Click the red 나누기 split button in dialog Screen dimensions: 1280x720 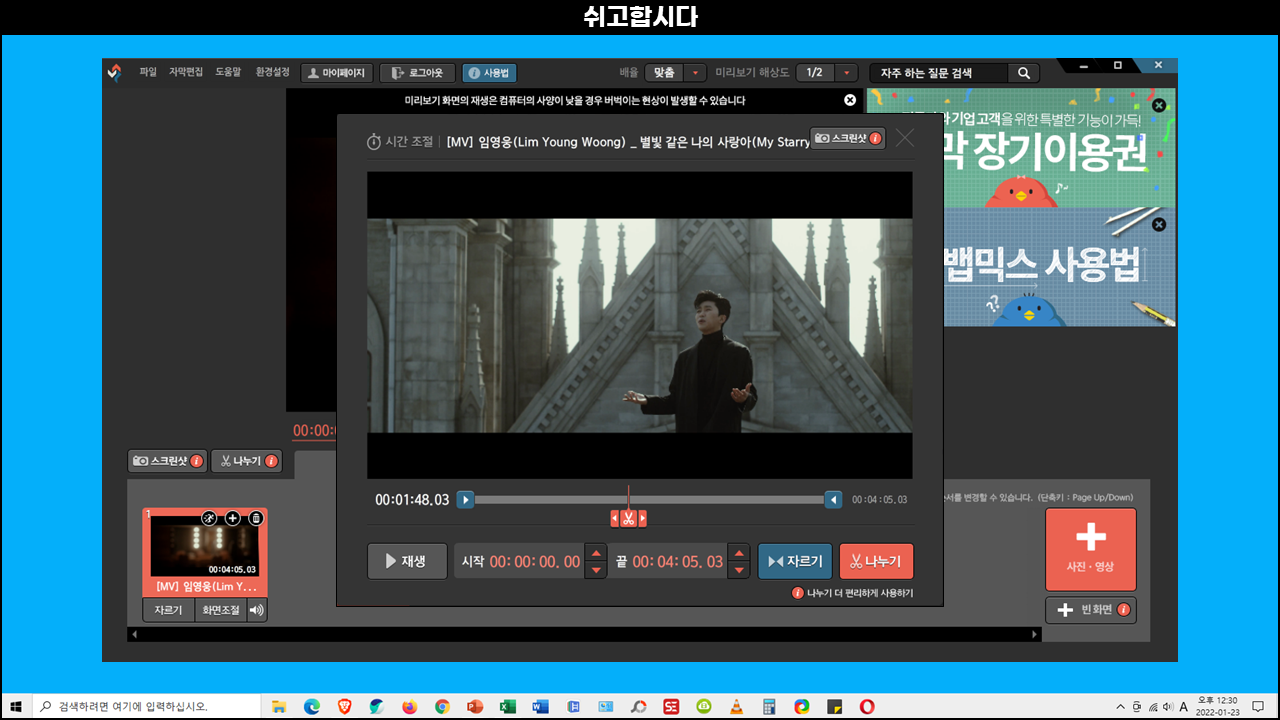tap(876, 561)
